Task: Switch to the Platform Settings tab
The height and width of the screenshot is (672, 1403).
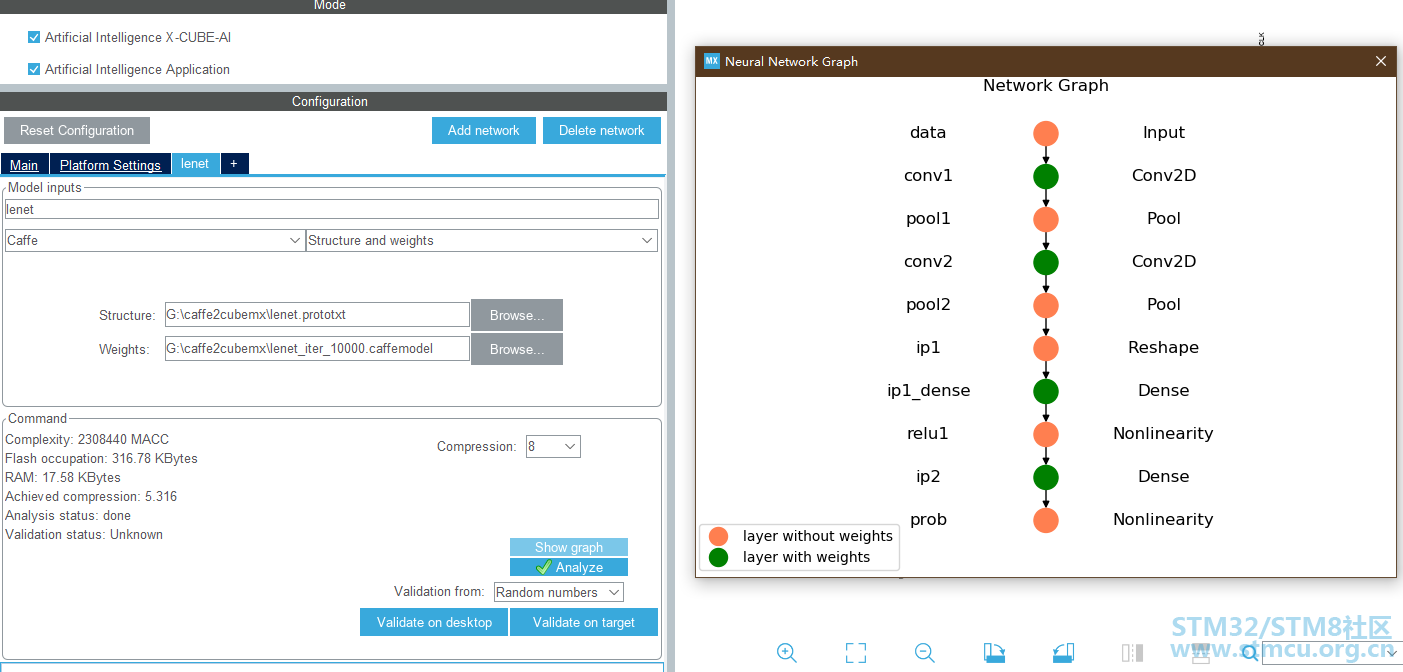Action: pos(110,165)
